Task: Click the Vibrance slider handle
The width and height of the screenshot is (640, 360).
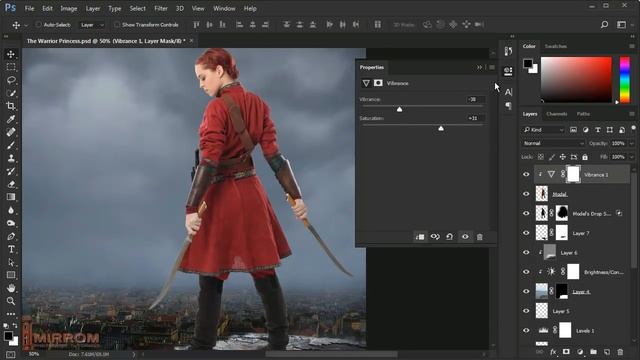Action: (x=400, y=109)
